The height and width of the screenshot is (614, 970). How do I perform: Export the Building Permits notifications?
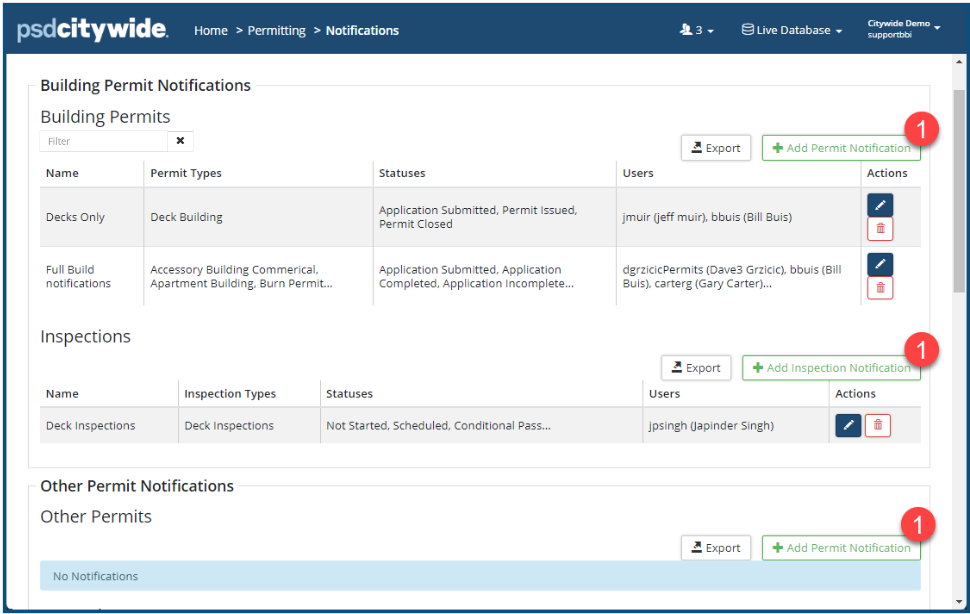pos(716,148)
